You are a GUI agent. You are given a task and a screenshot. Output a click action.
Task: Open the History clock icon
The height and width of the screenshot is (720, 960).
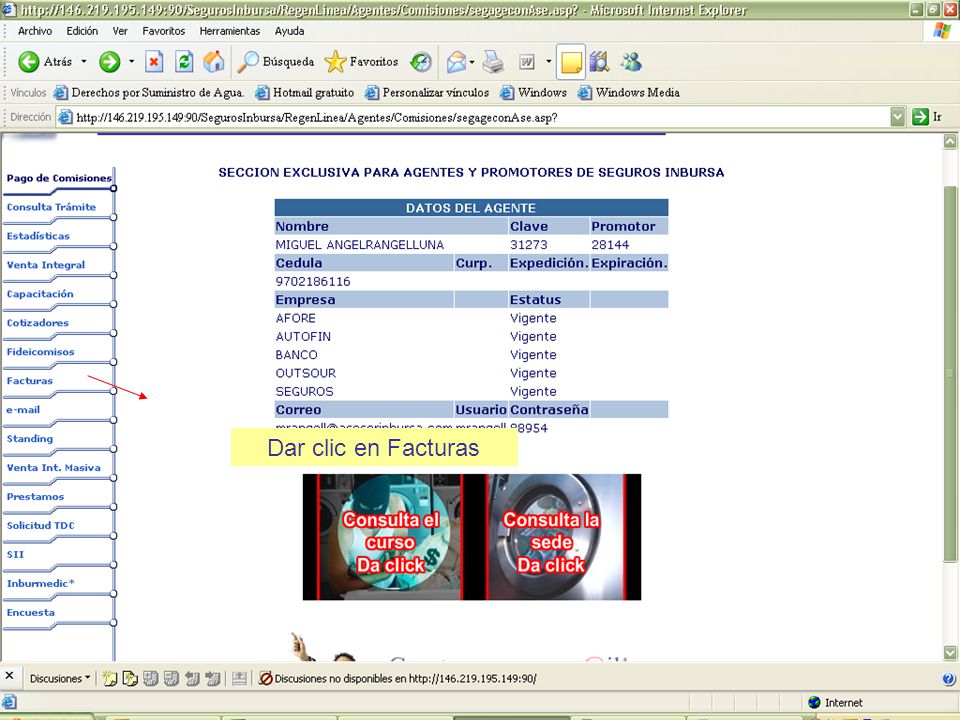(x=421, y=62)
